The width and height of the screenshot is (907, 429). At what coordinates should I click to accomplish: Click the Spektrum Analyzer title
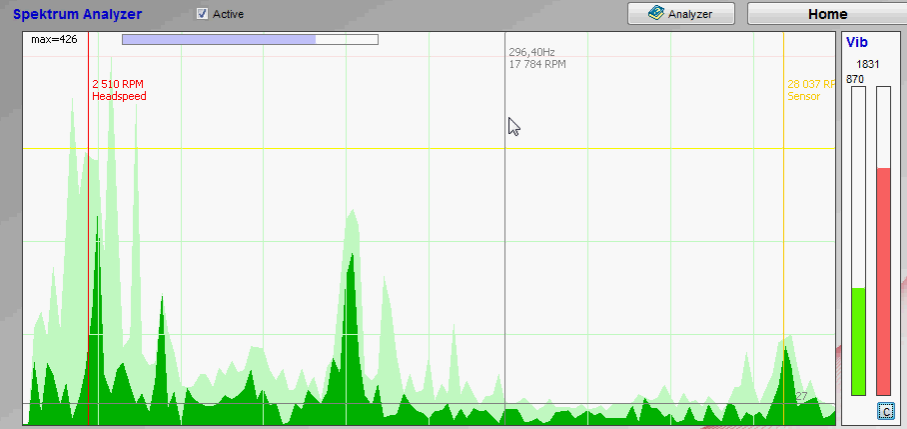coord(77,15)
